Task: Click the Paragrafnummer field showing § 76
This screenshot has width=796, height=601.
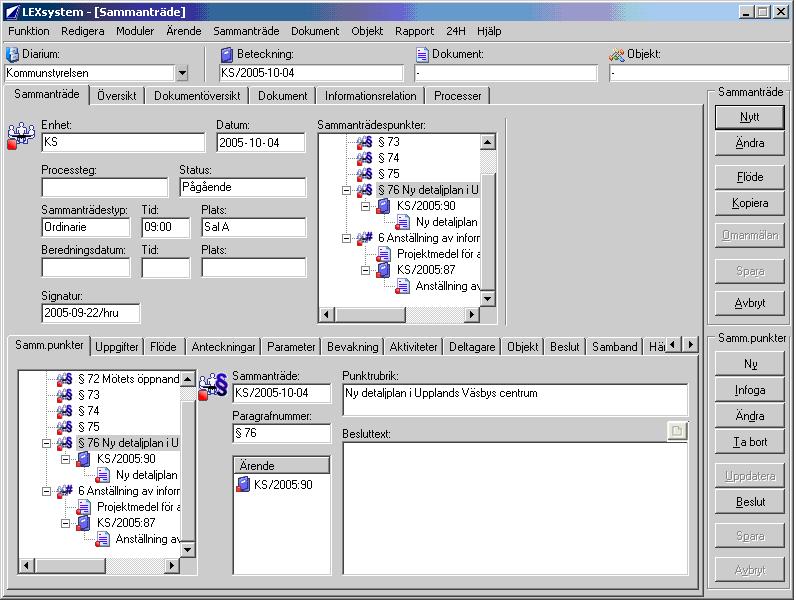Action: tap(281, 433)
